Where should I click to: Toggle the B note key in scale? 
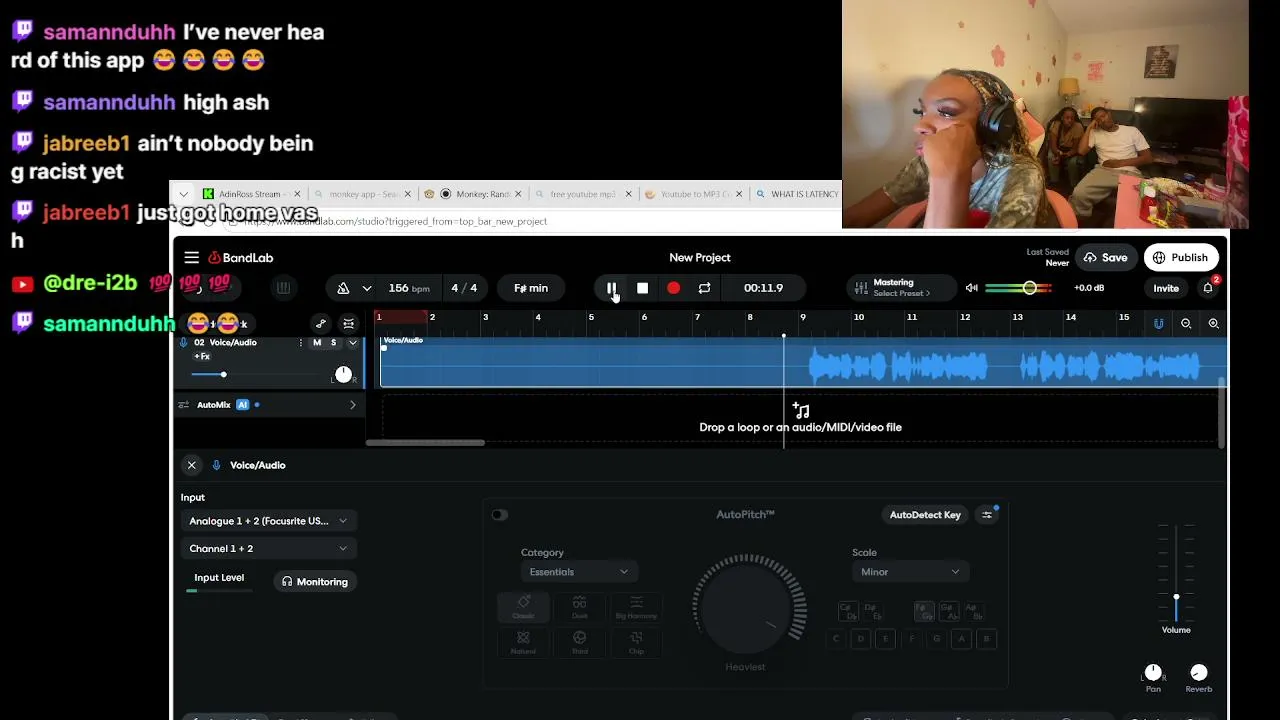pyautogui.click(x=986, y=639)
